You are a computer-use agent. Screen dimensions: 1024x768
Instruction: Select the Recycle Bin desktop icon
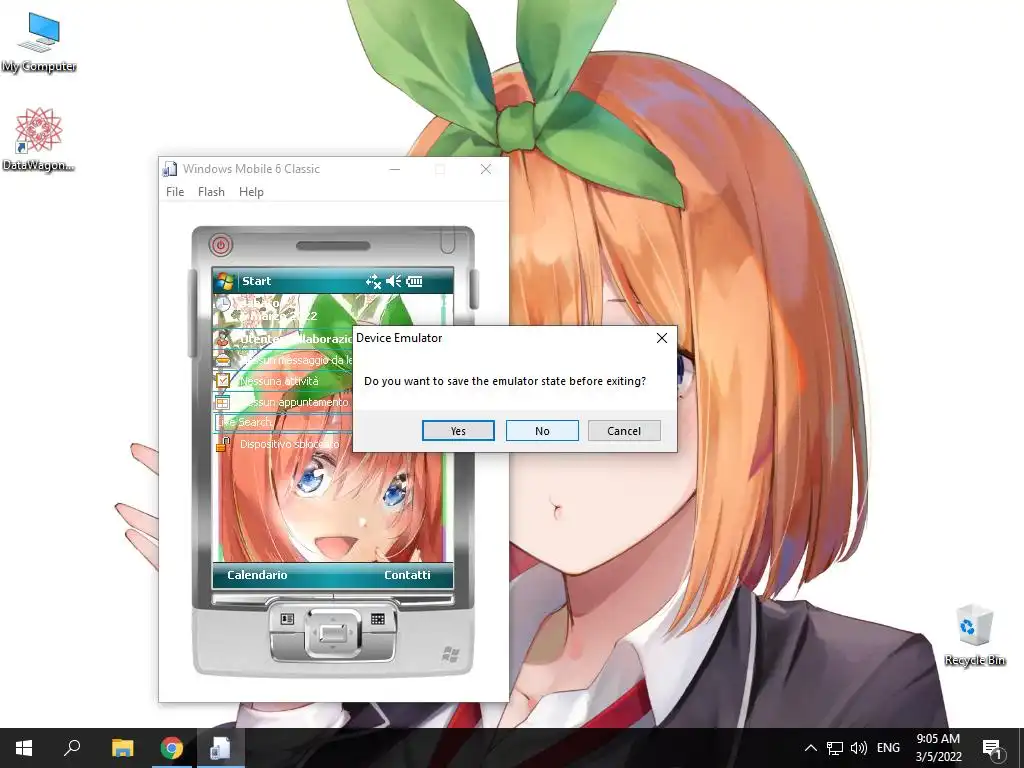[x=974, y=635]
